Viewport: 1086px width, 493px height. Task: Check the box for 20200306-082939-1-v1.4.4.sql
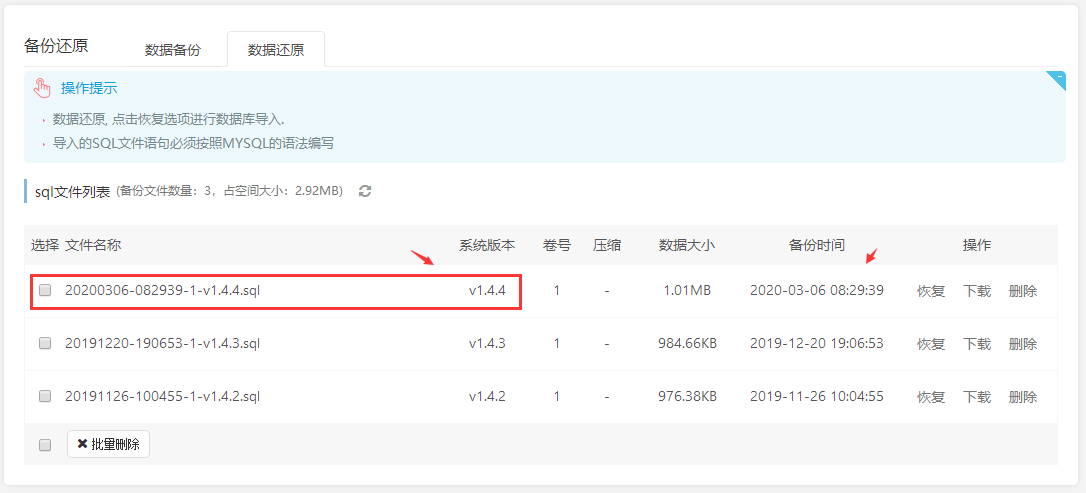(45, 291)
